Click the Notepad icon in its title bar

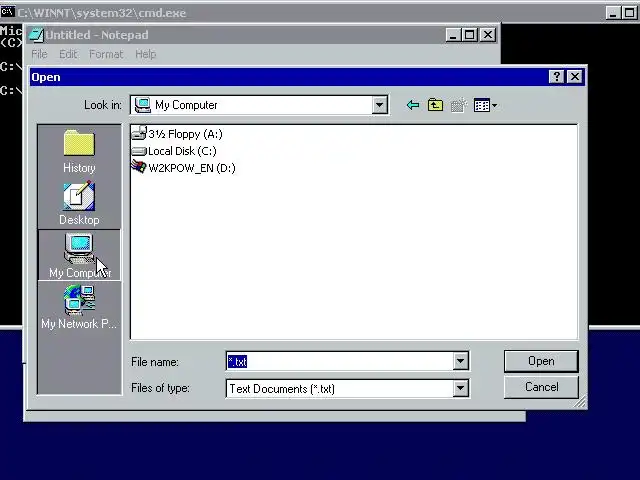pos(36,35)
